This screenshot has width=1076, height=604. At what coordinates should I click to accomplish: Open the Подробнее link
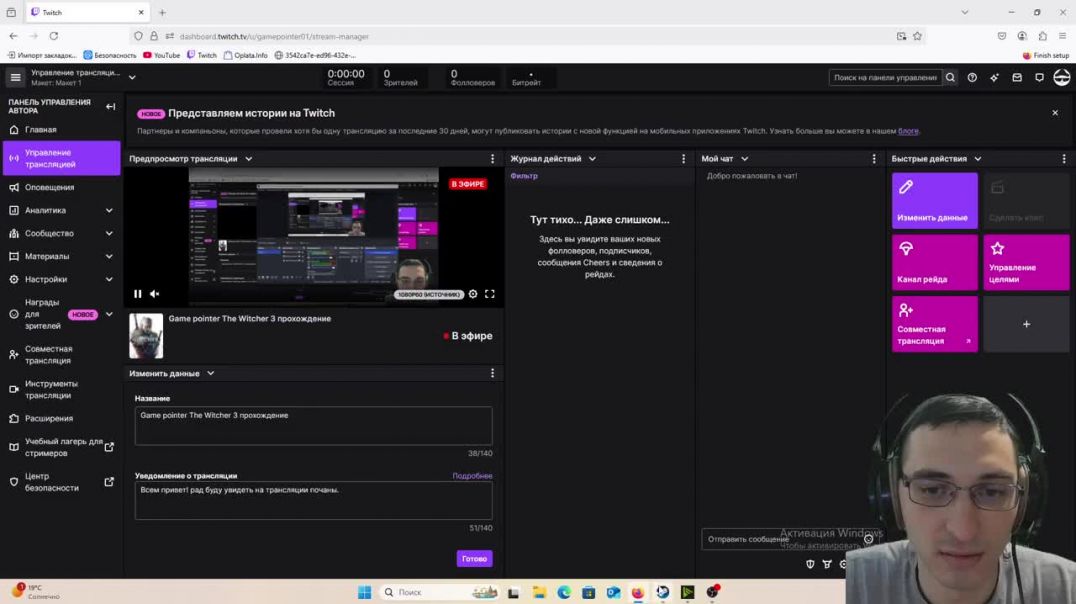tap(472, 476)
